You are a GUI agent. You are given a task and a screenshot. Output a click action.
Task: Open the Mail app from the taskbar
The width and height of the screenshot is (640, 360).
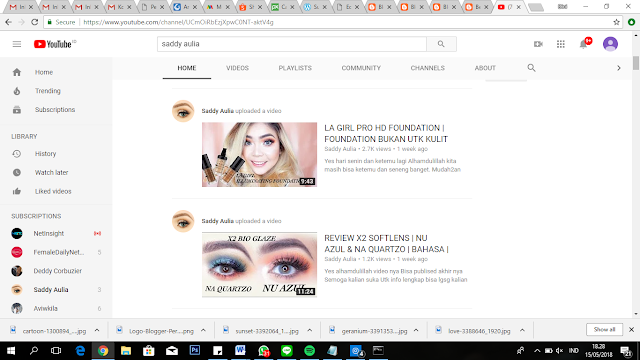(172, 351)
